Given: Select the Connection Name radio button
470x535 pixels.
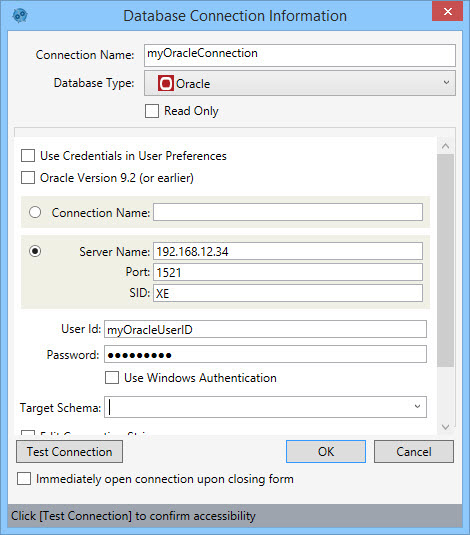Looking at the screenshot, I should point(35,212).
